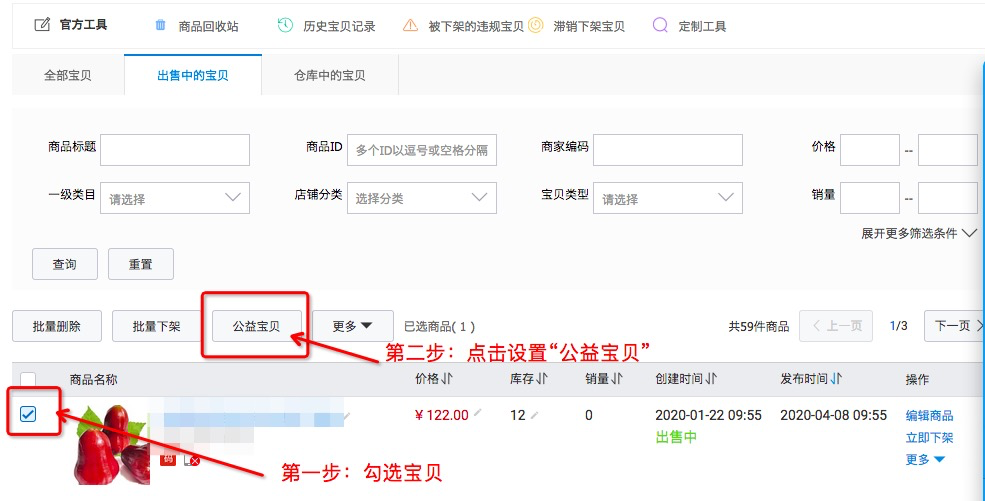This screenshot has height=501, width=985.
Task: Open 宝贝类型 dropdown
Action: click(668, 198)
